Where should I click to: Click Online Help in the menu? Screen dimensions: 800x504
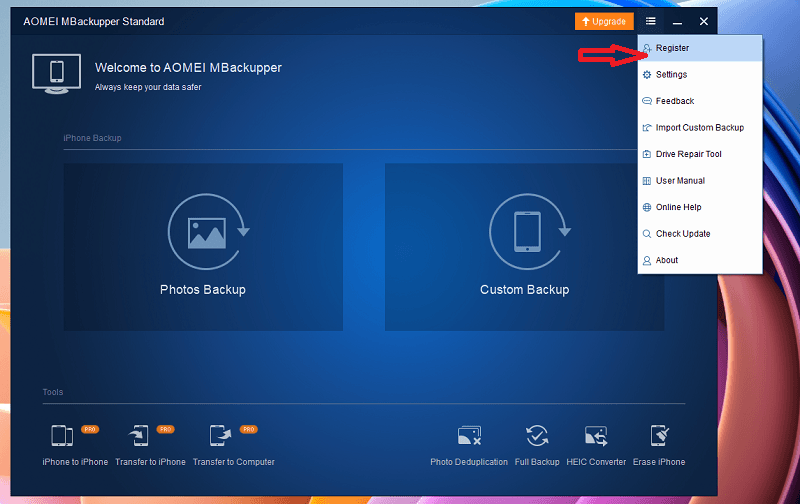(678, 207)
